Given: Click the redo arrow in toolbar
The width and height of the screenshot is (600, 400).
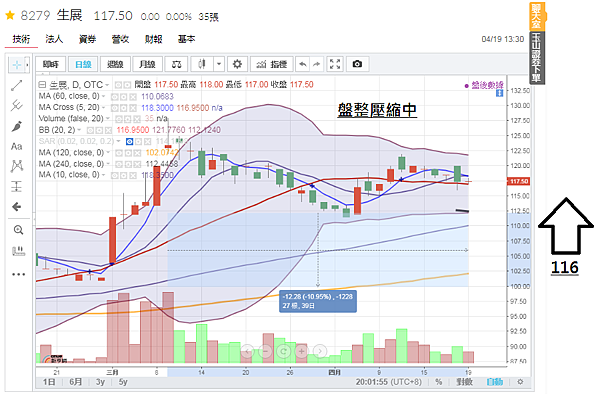Looking at the screenshot, I should [316, 64].
